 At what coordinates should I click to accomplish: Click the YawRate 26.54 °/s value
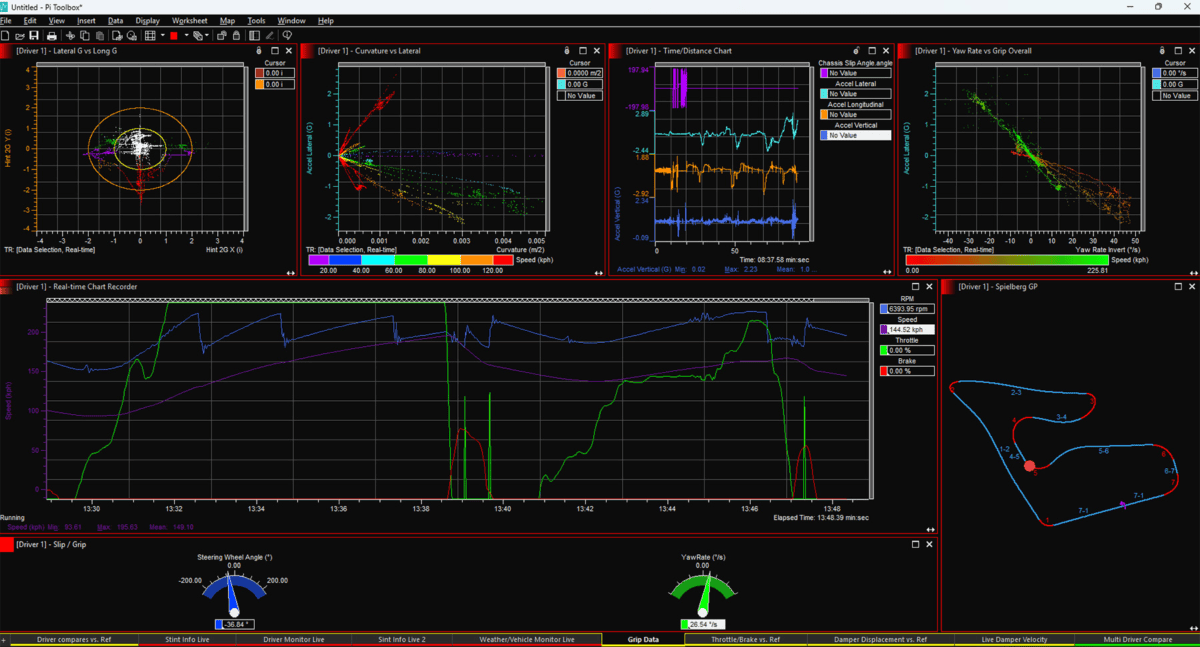click(701, 625)
